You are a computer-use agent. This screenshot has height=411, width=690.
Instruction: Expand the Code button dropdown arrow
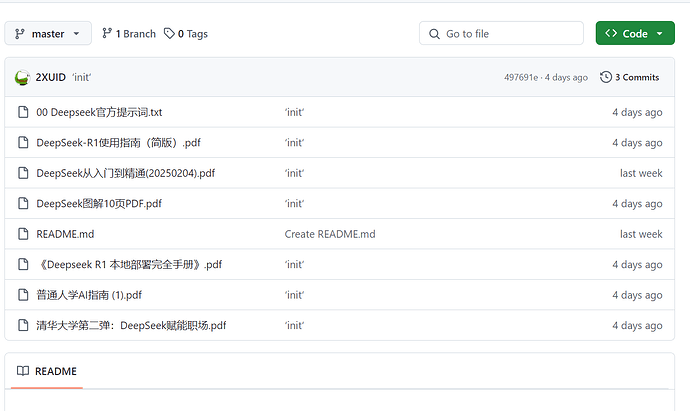click(660, 33)
